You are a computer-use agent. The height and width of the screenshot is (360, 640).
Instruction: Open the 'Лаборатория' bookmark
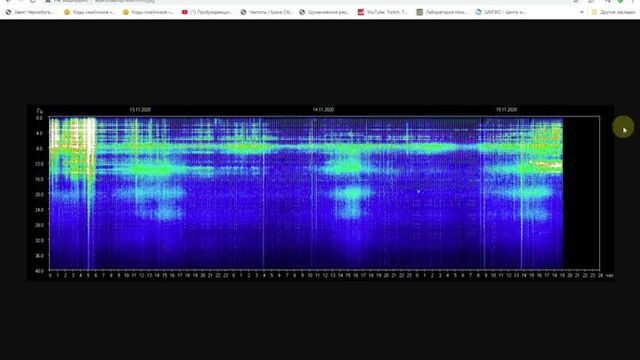442,12
